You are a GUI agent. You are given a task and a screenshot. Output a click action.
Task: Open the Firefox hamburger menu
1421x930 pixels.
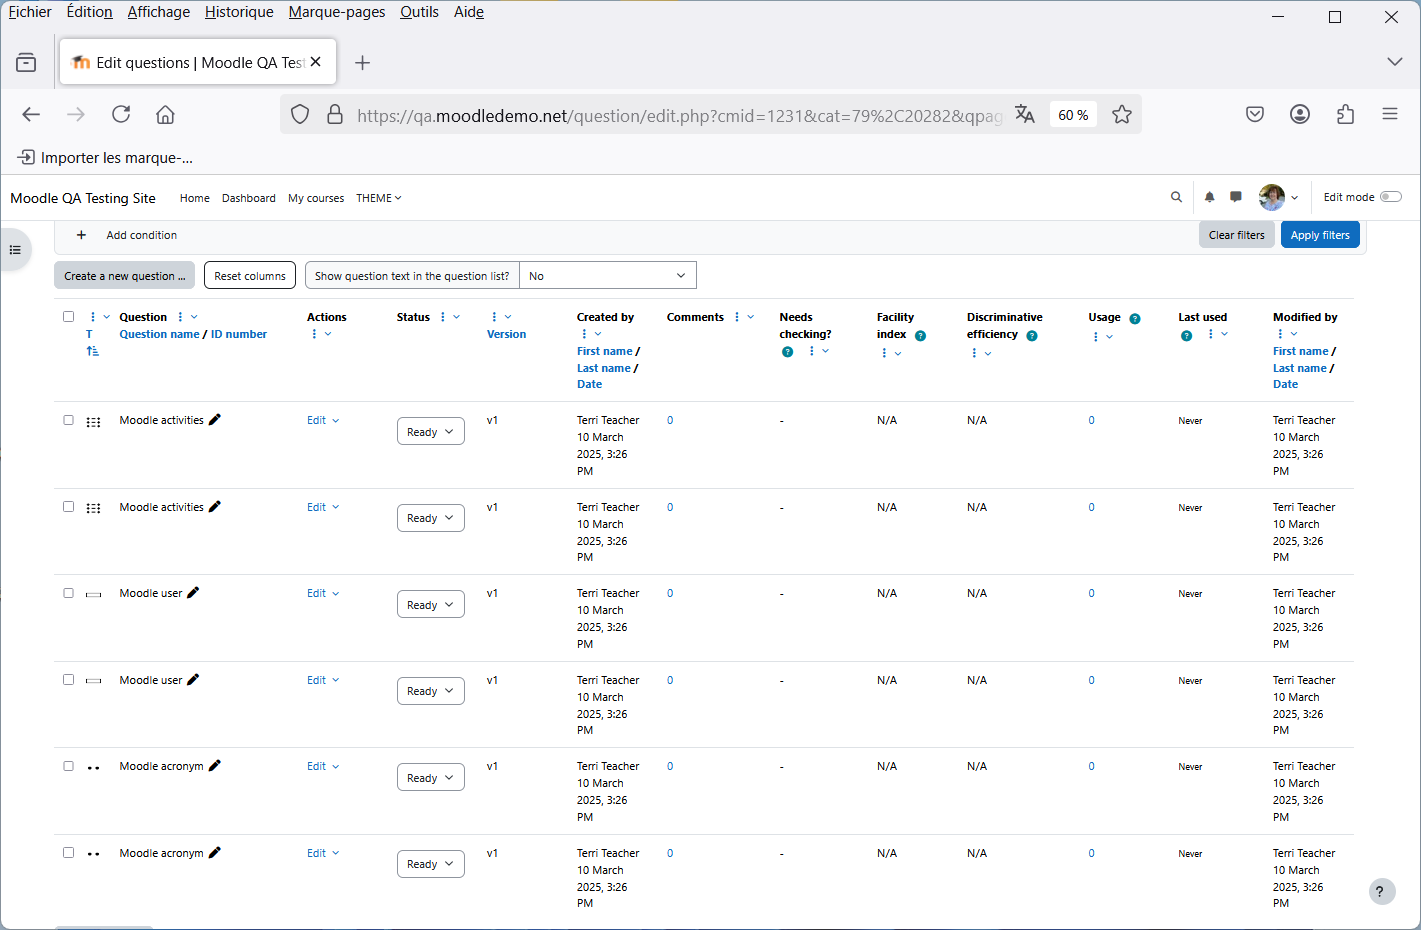tap(1390, 114)
